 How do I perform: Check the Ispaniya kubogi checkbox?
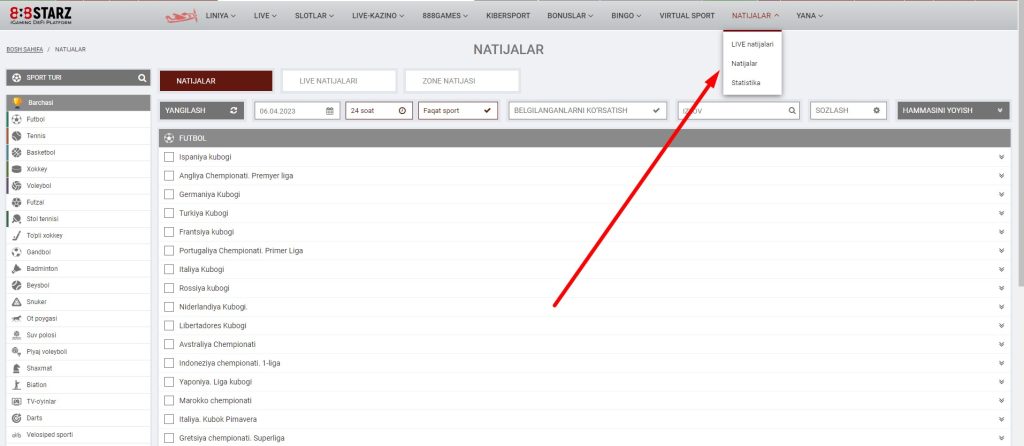point(169,157)
